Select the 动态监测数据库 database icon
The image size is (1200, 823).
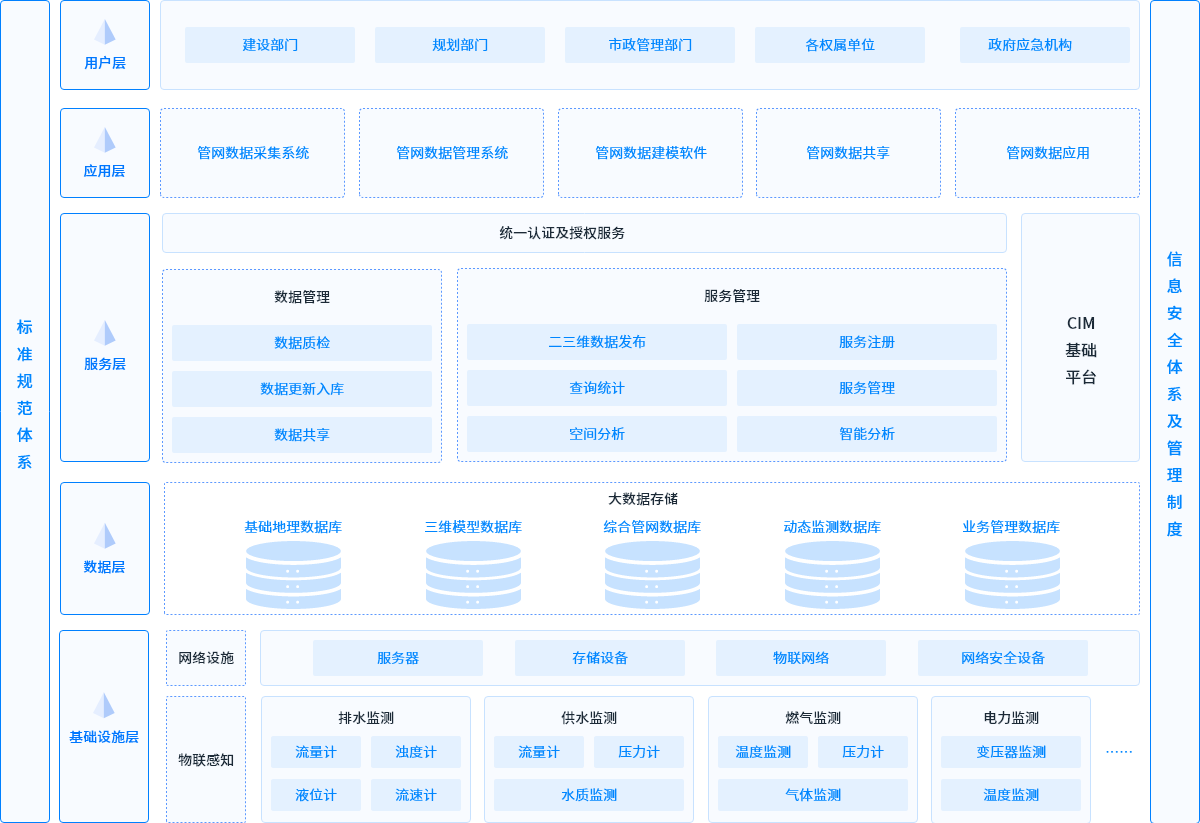pyautogui.click(x=832, y=575)
